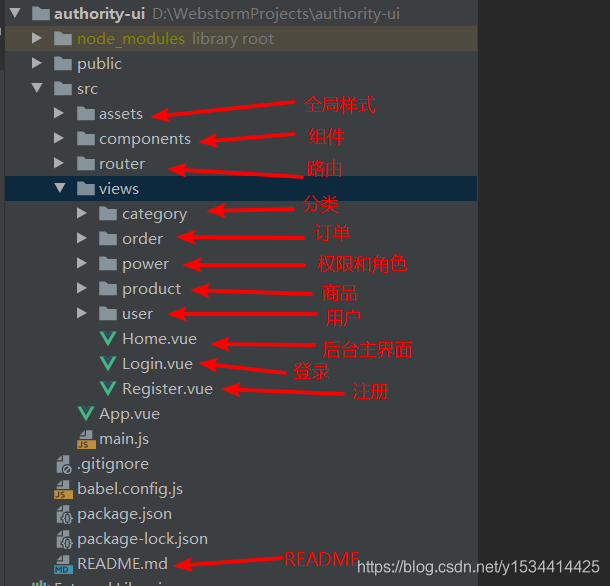Open the Register.vue file
610x586 pixels.
click(167, 389)
